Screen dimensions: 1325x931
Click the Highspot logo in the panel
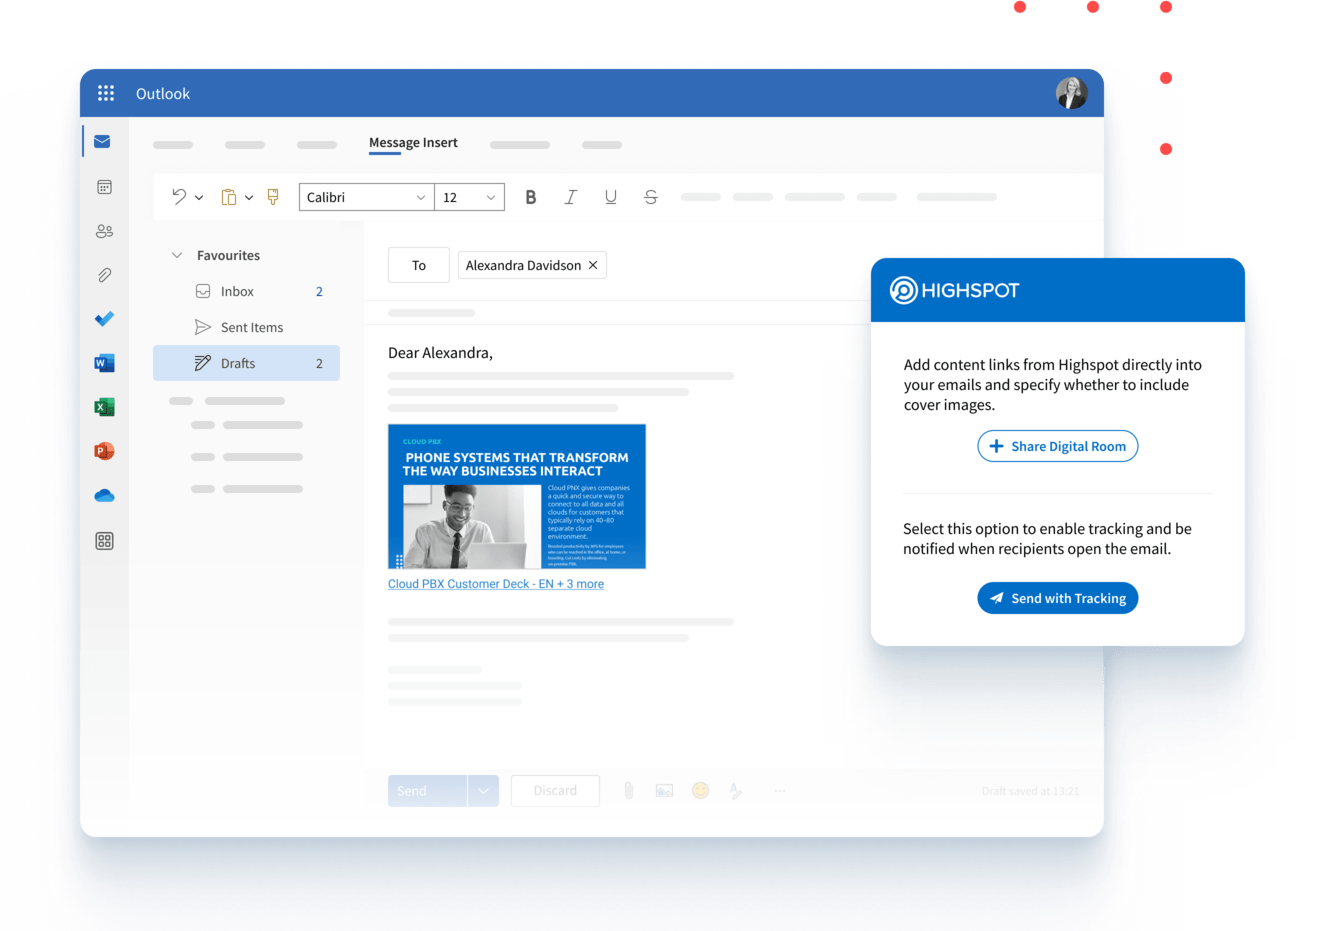click(955, 290)
